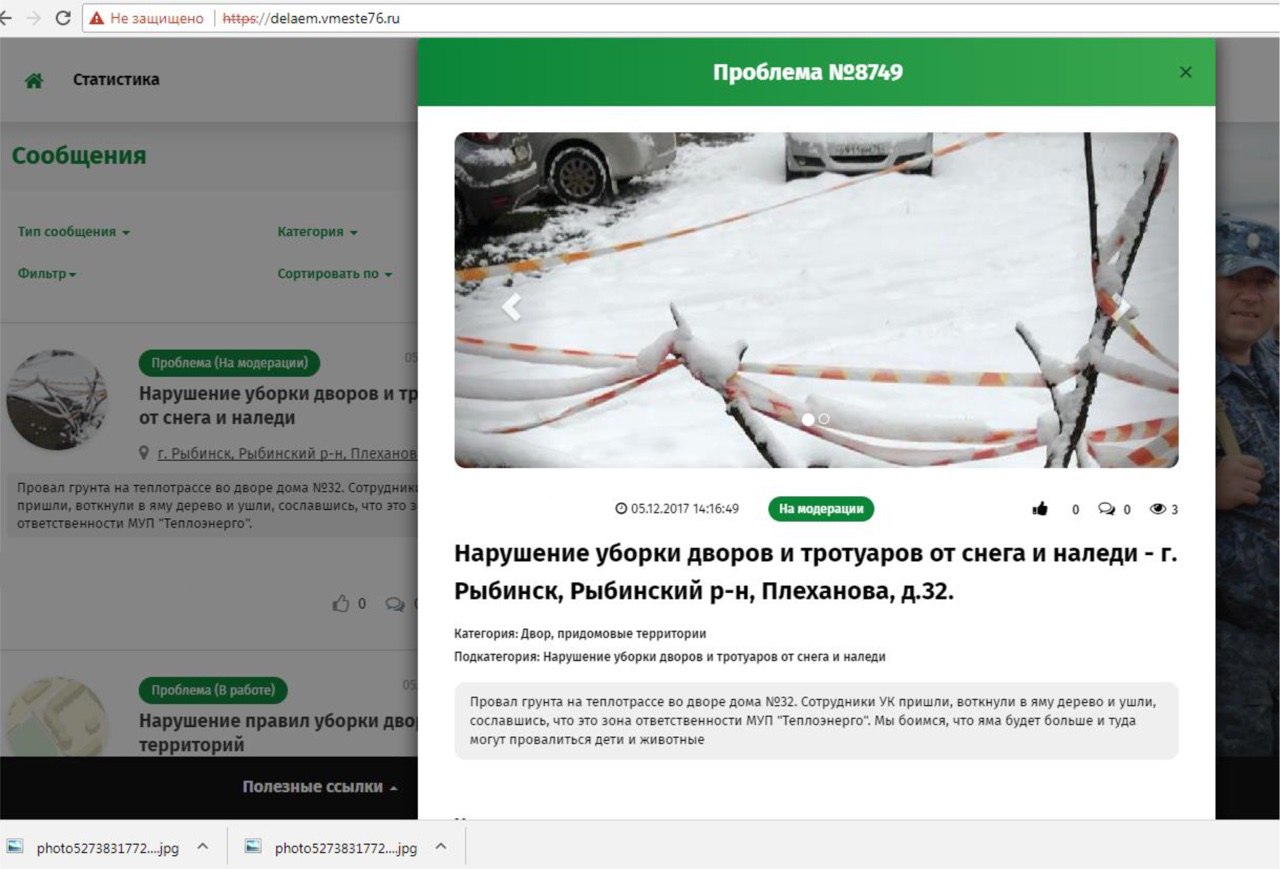Click the browser address bar URL
This screenshot has width=1280, height=869.
(x=312, y=18)
